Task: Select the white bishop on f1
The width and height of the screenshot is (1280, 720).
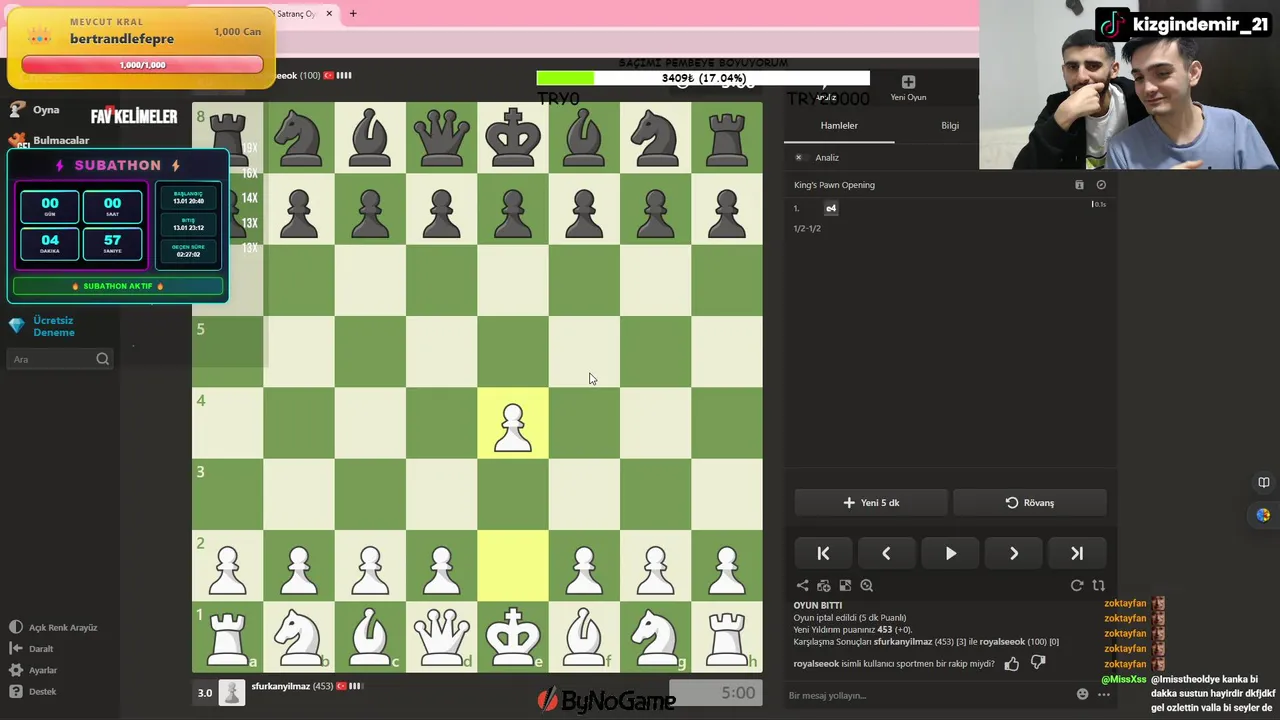Action: click(x=584, y=637)
